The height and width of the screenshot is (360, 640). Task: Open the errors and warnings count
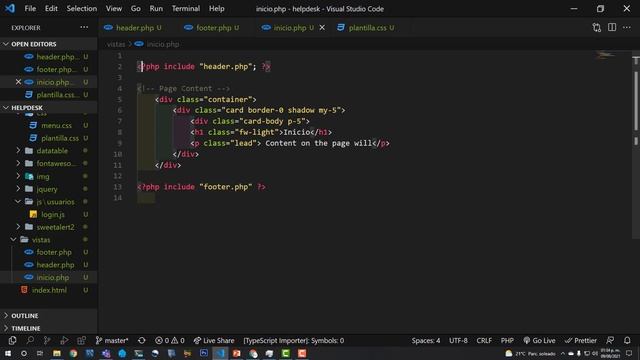(x=170, y=340)
